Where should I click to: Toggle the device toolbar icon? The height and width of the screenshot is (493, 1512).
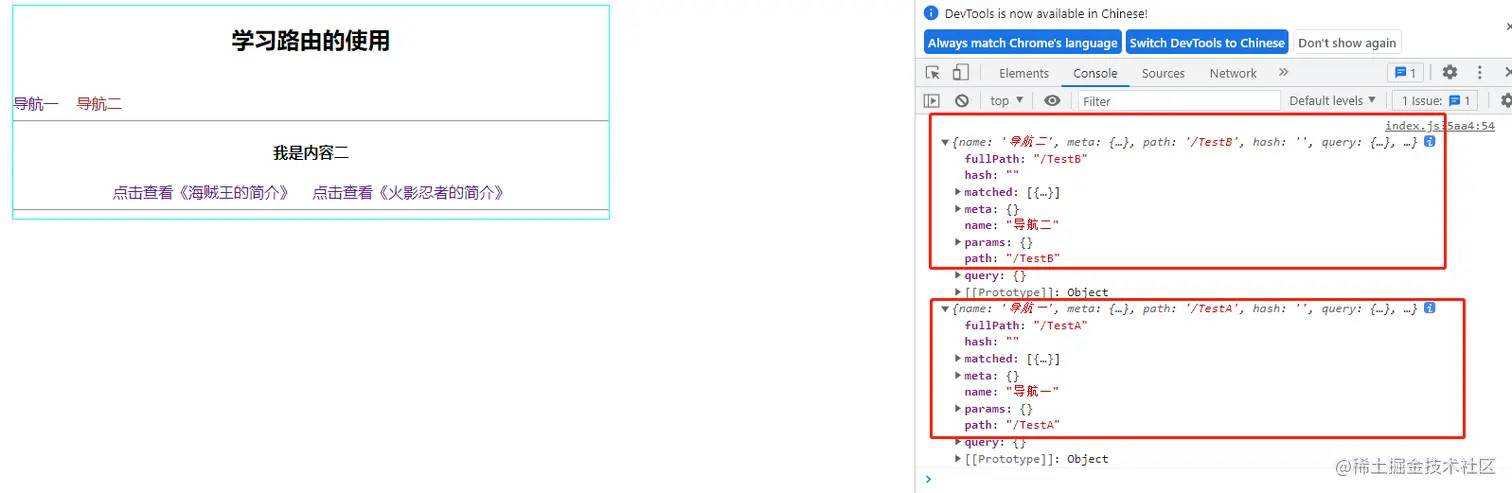coord(960,73)
